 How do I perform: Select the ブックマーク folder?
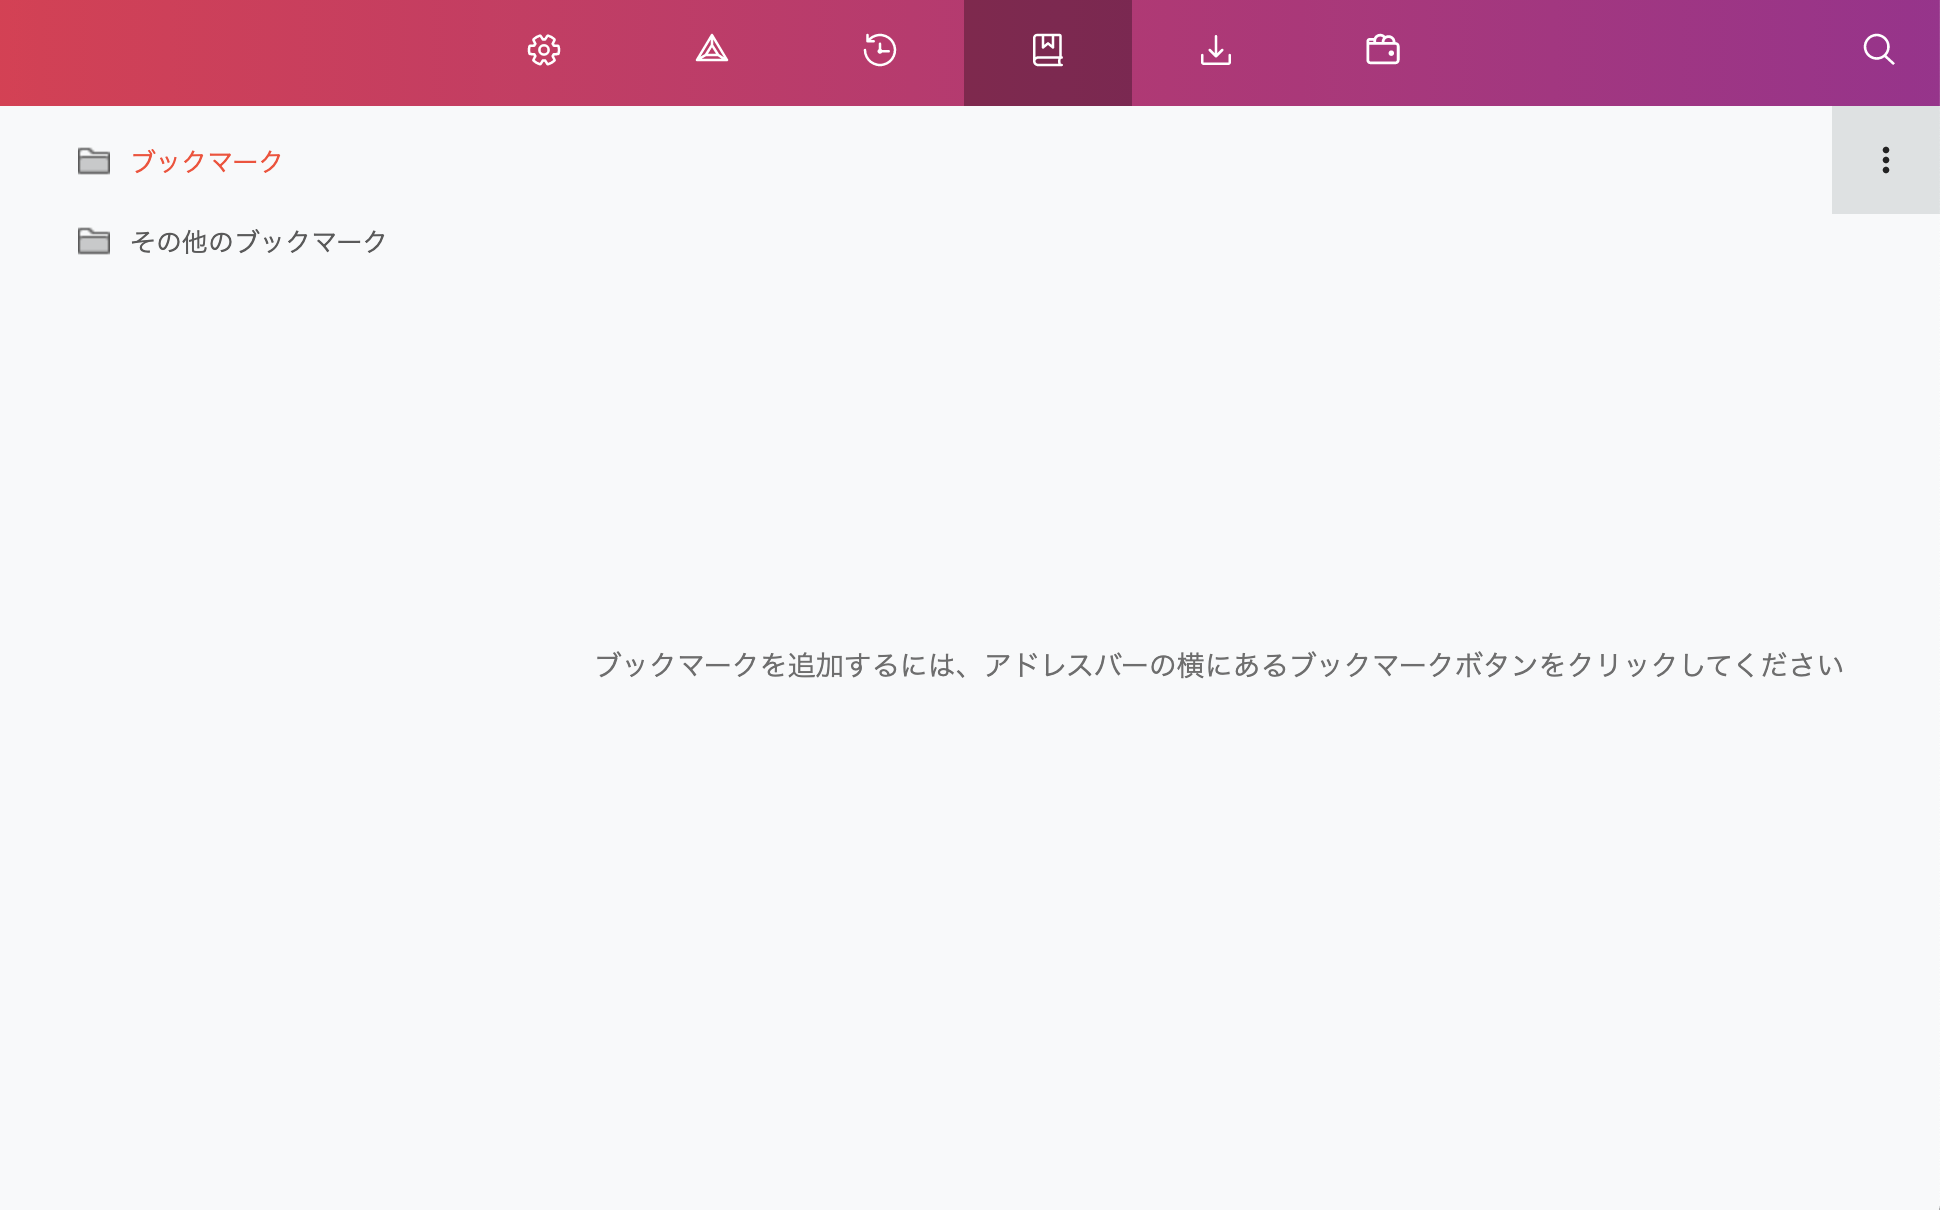(207, 161)
